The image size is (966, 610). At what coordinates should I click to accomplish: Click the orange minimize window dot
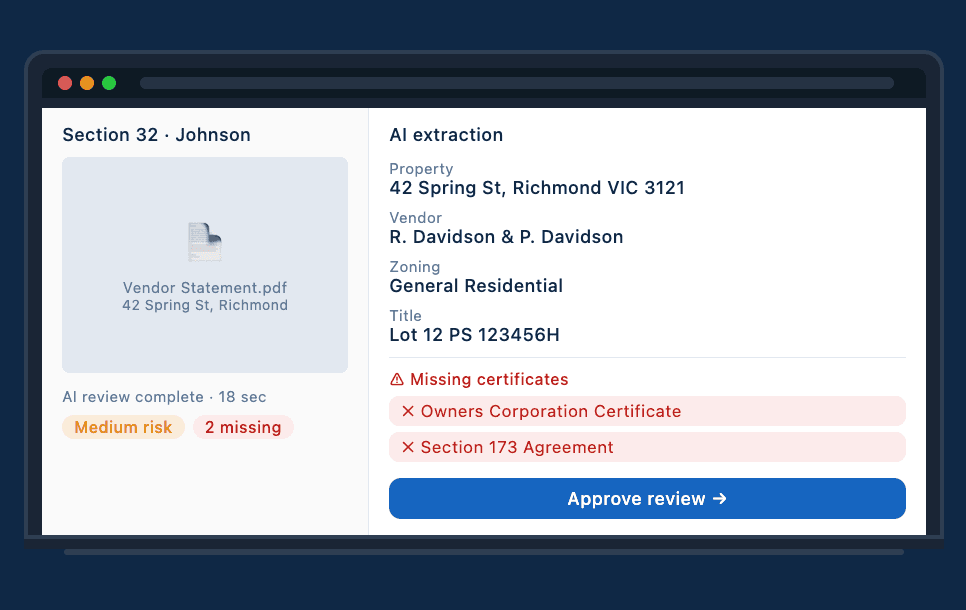[87, 83]
